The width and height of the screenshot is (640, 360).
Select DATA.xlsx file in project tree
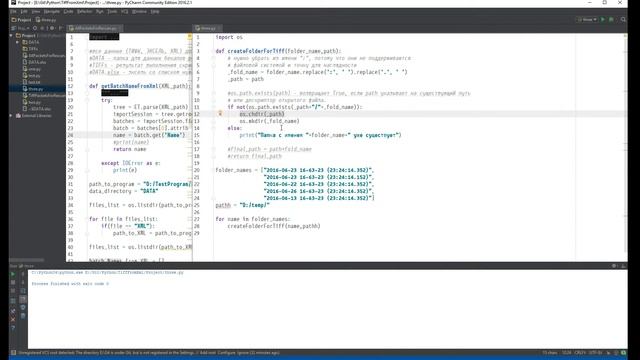(37, 62)
